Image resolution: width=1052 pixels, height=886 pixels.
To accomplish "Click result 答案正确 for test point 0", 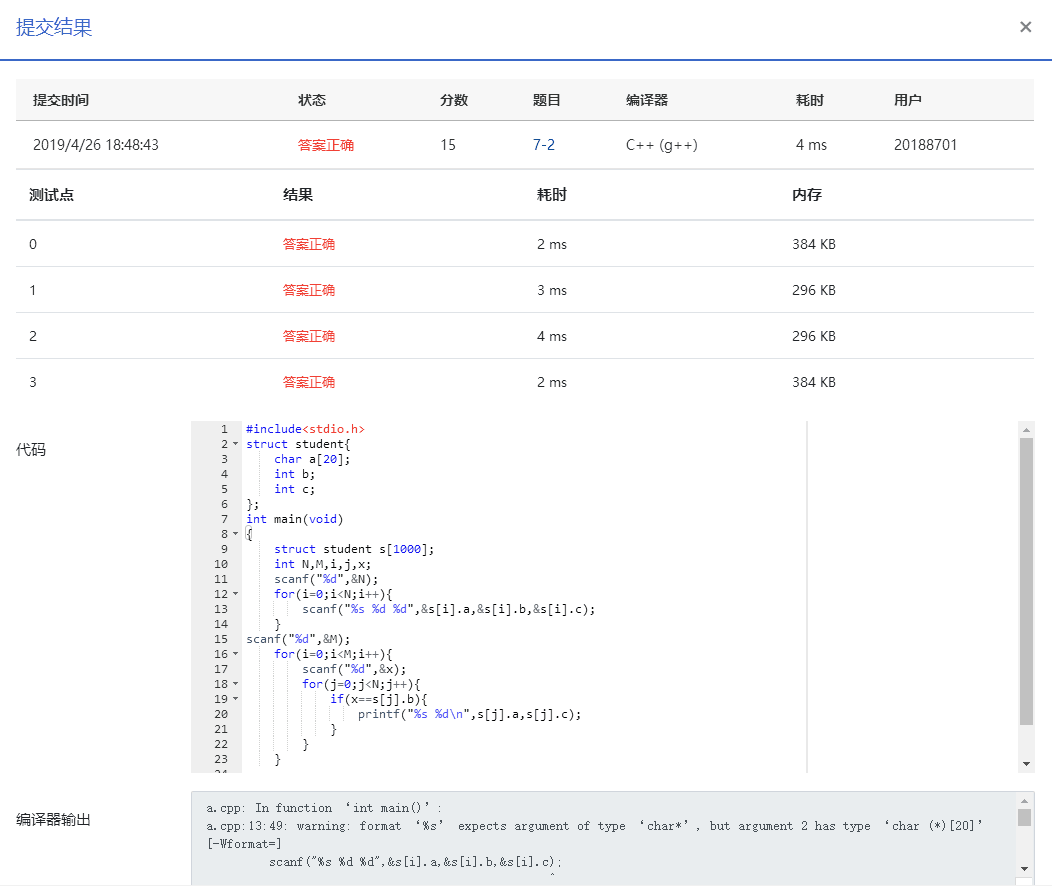I will [x=309, y=244].
